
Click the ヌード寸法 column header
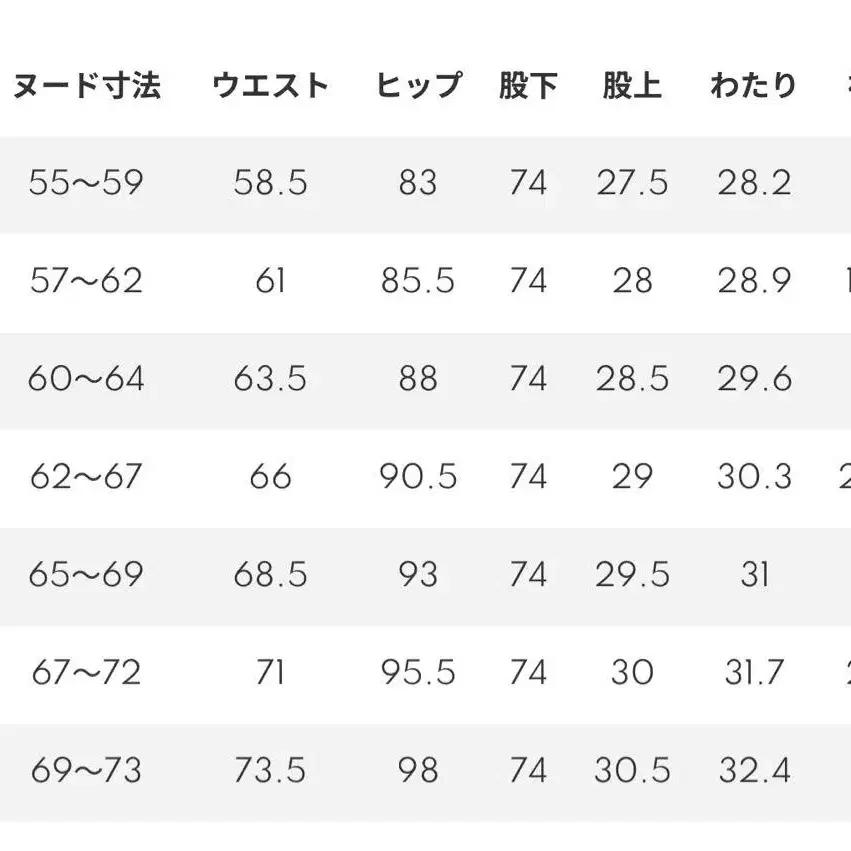tap(86, 86)
